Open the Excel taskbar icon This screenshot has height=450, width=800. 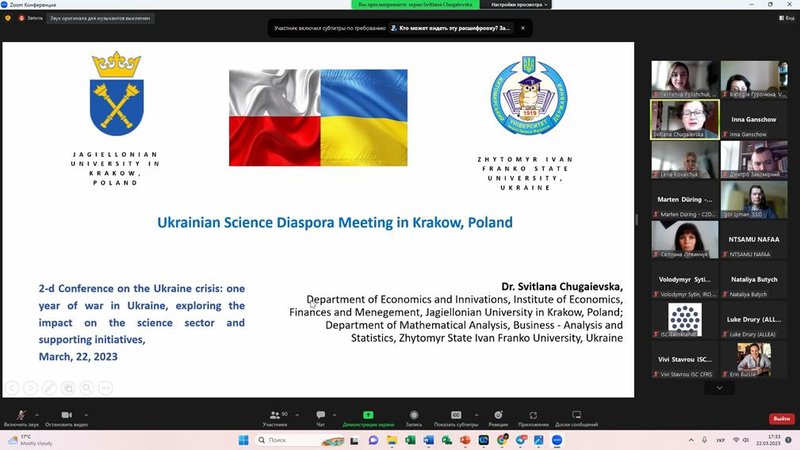point(410,440)
